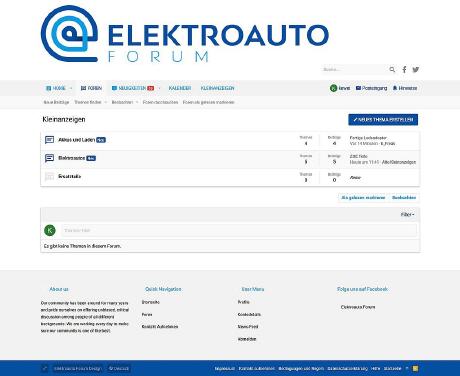The image size is (460, 376).
Task: Click the Elektroautos forum icon
Action: click(x=49, y=158)
